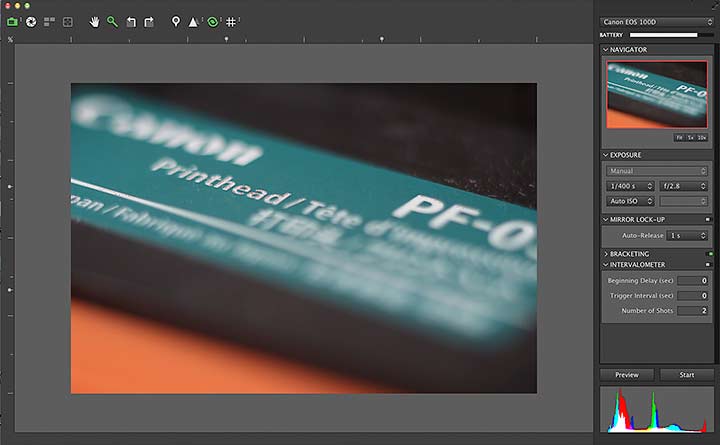Click the Auto-Release label
The image size is (720, 445).
pyautogui.click(x=642, y=235)
